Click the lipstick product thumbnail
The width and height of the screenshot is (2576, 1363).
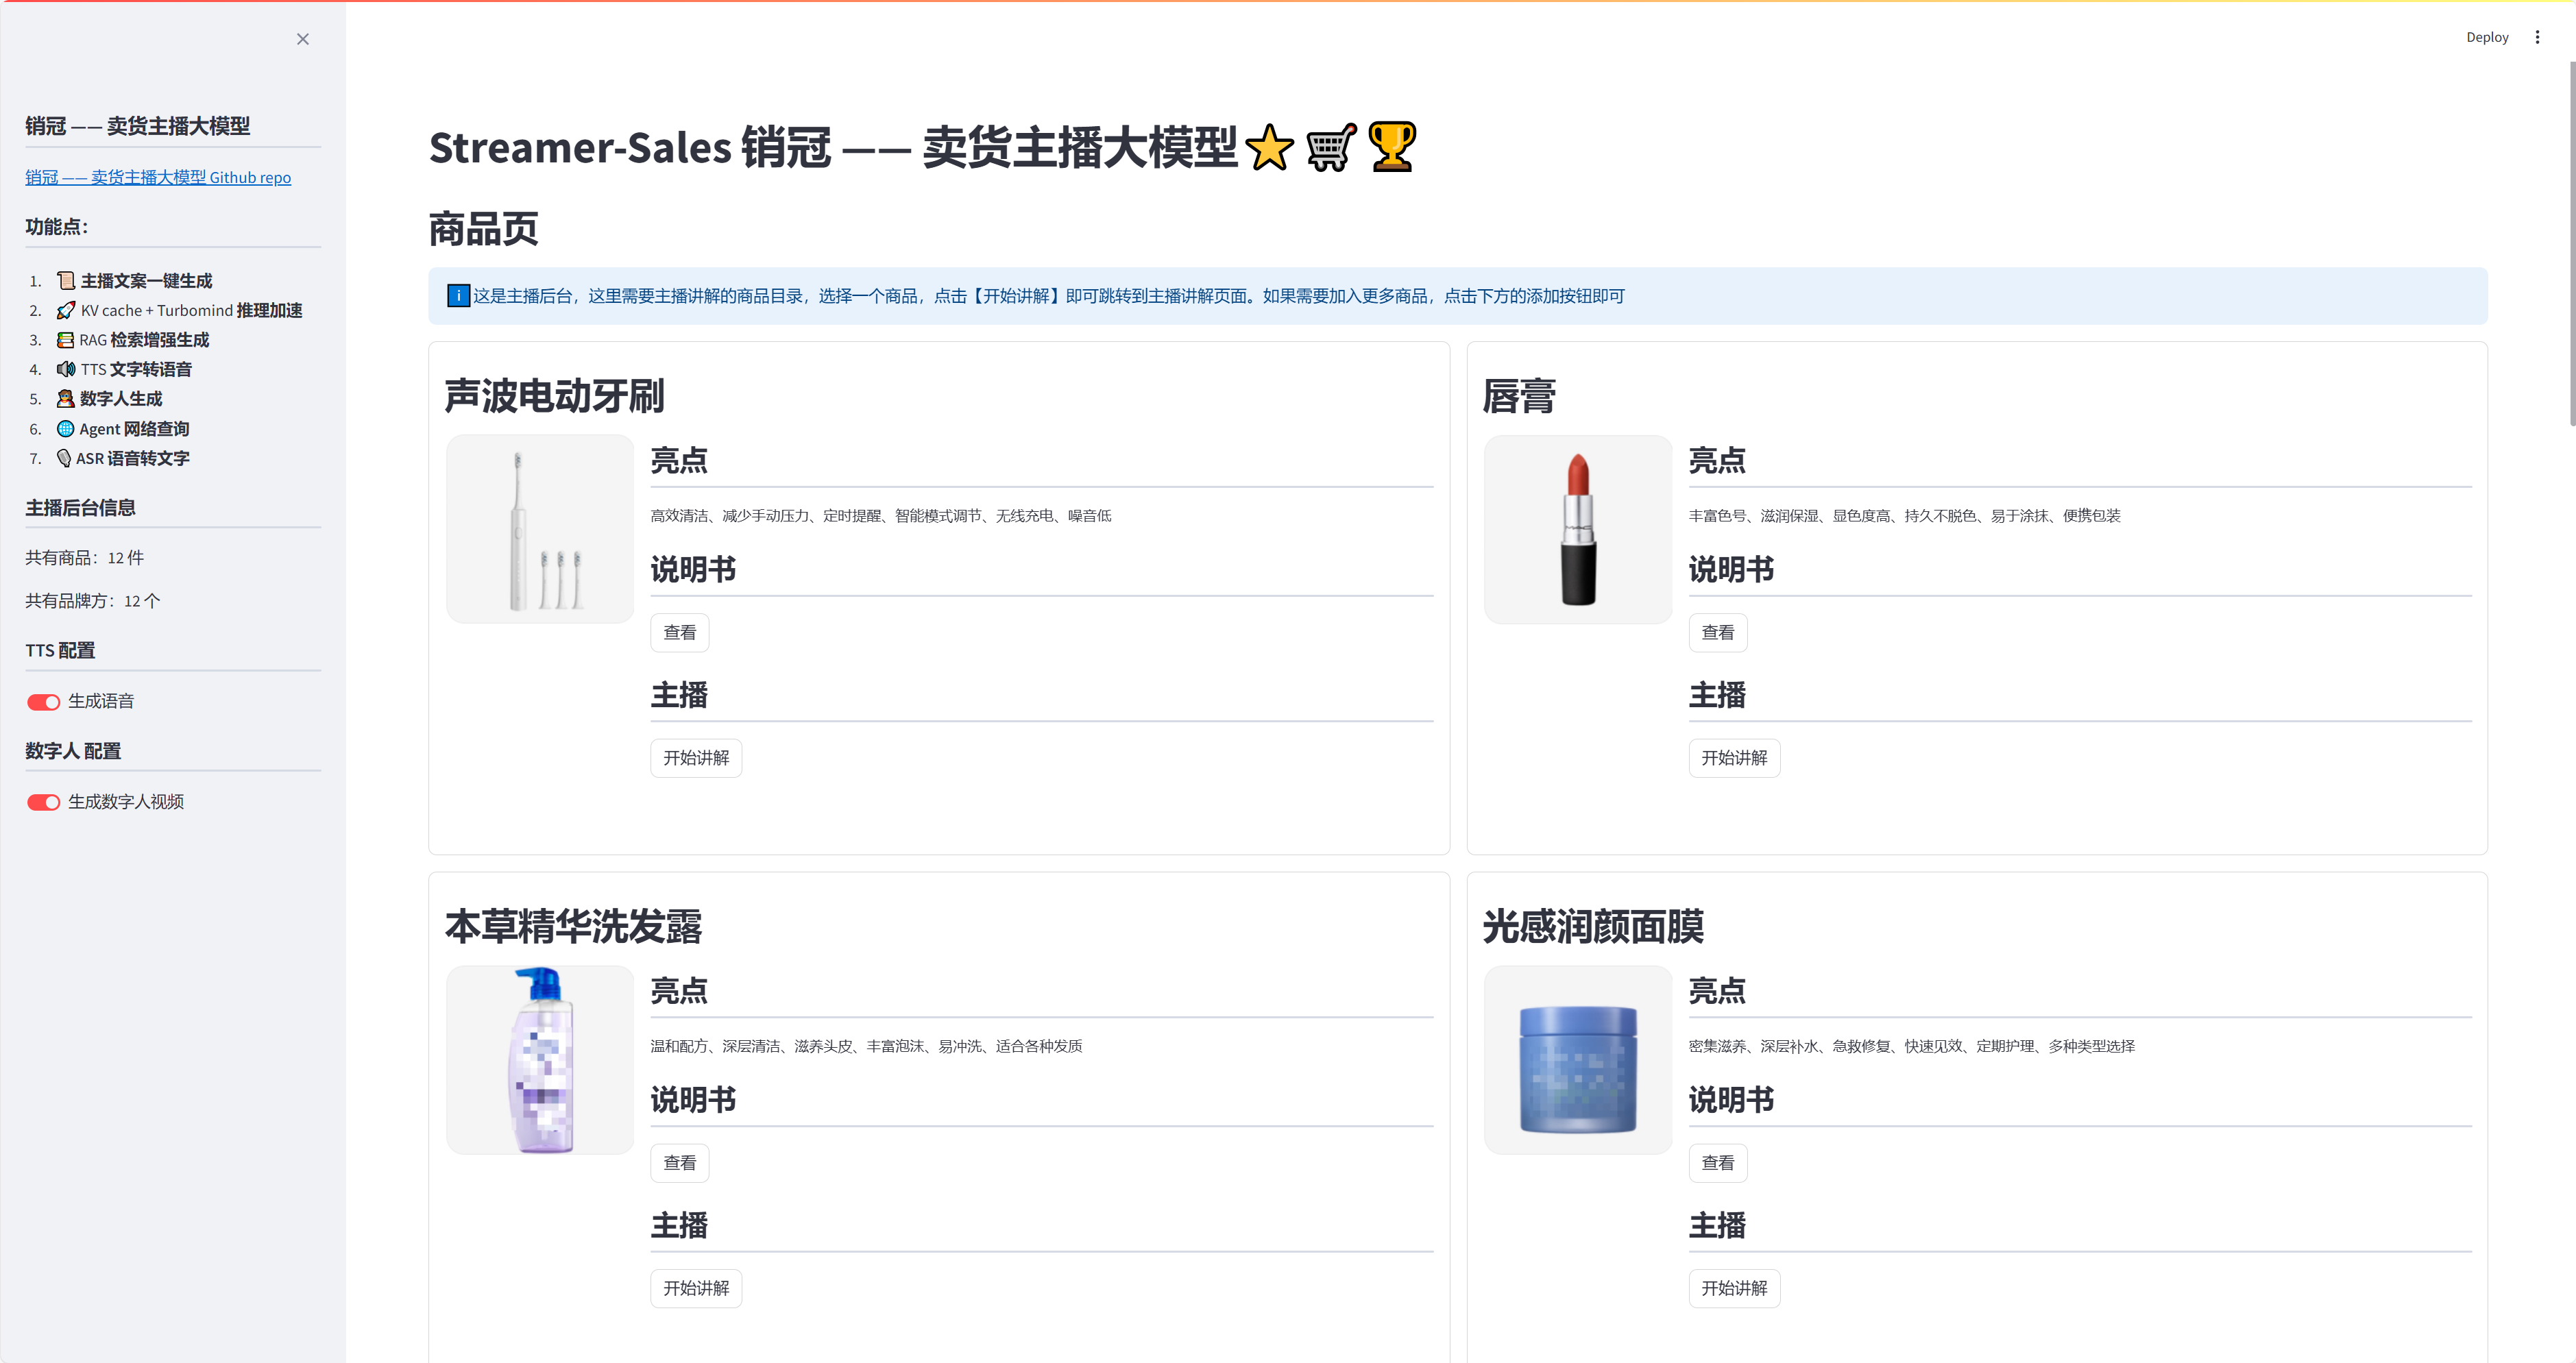[1577, 529]
